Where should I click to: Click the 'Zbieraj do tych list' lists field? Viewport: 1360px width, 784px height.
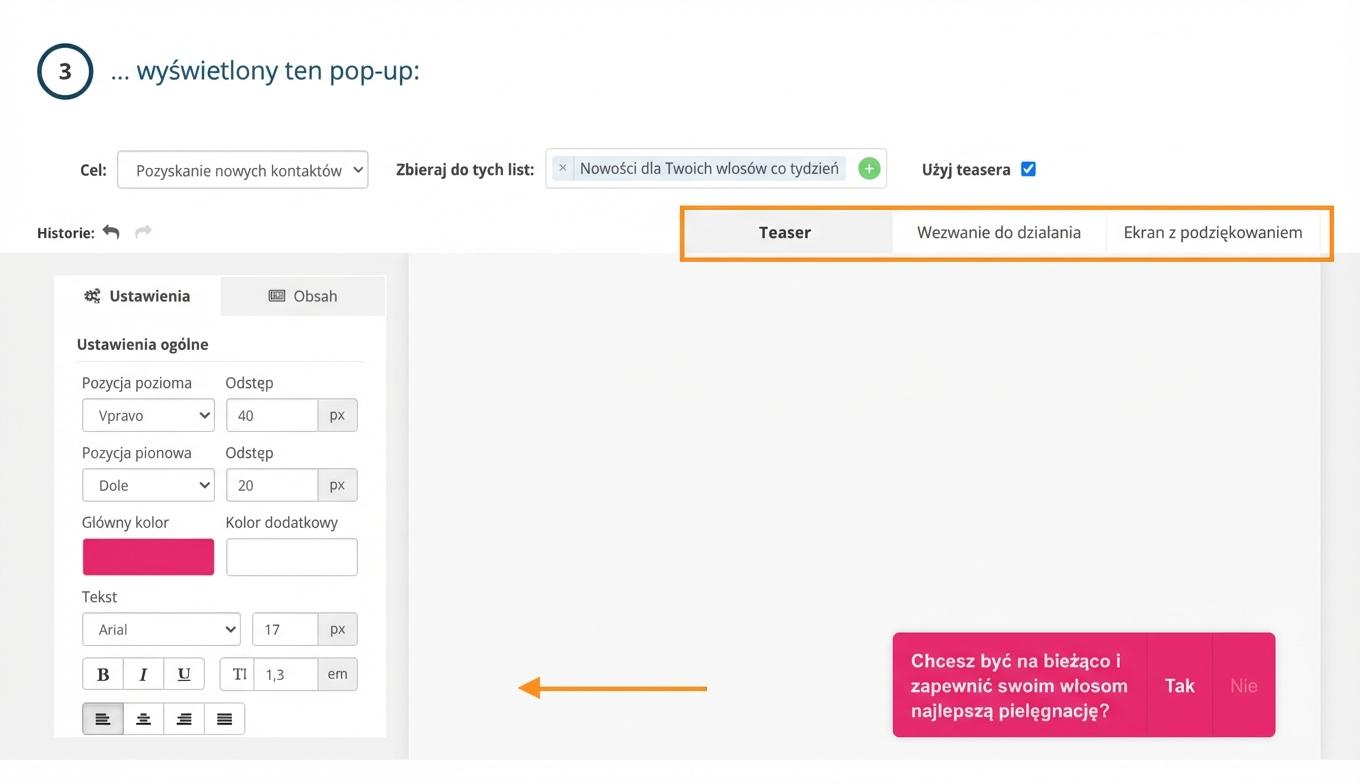point(716,169)
